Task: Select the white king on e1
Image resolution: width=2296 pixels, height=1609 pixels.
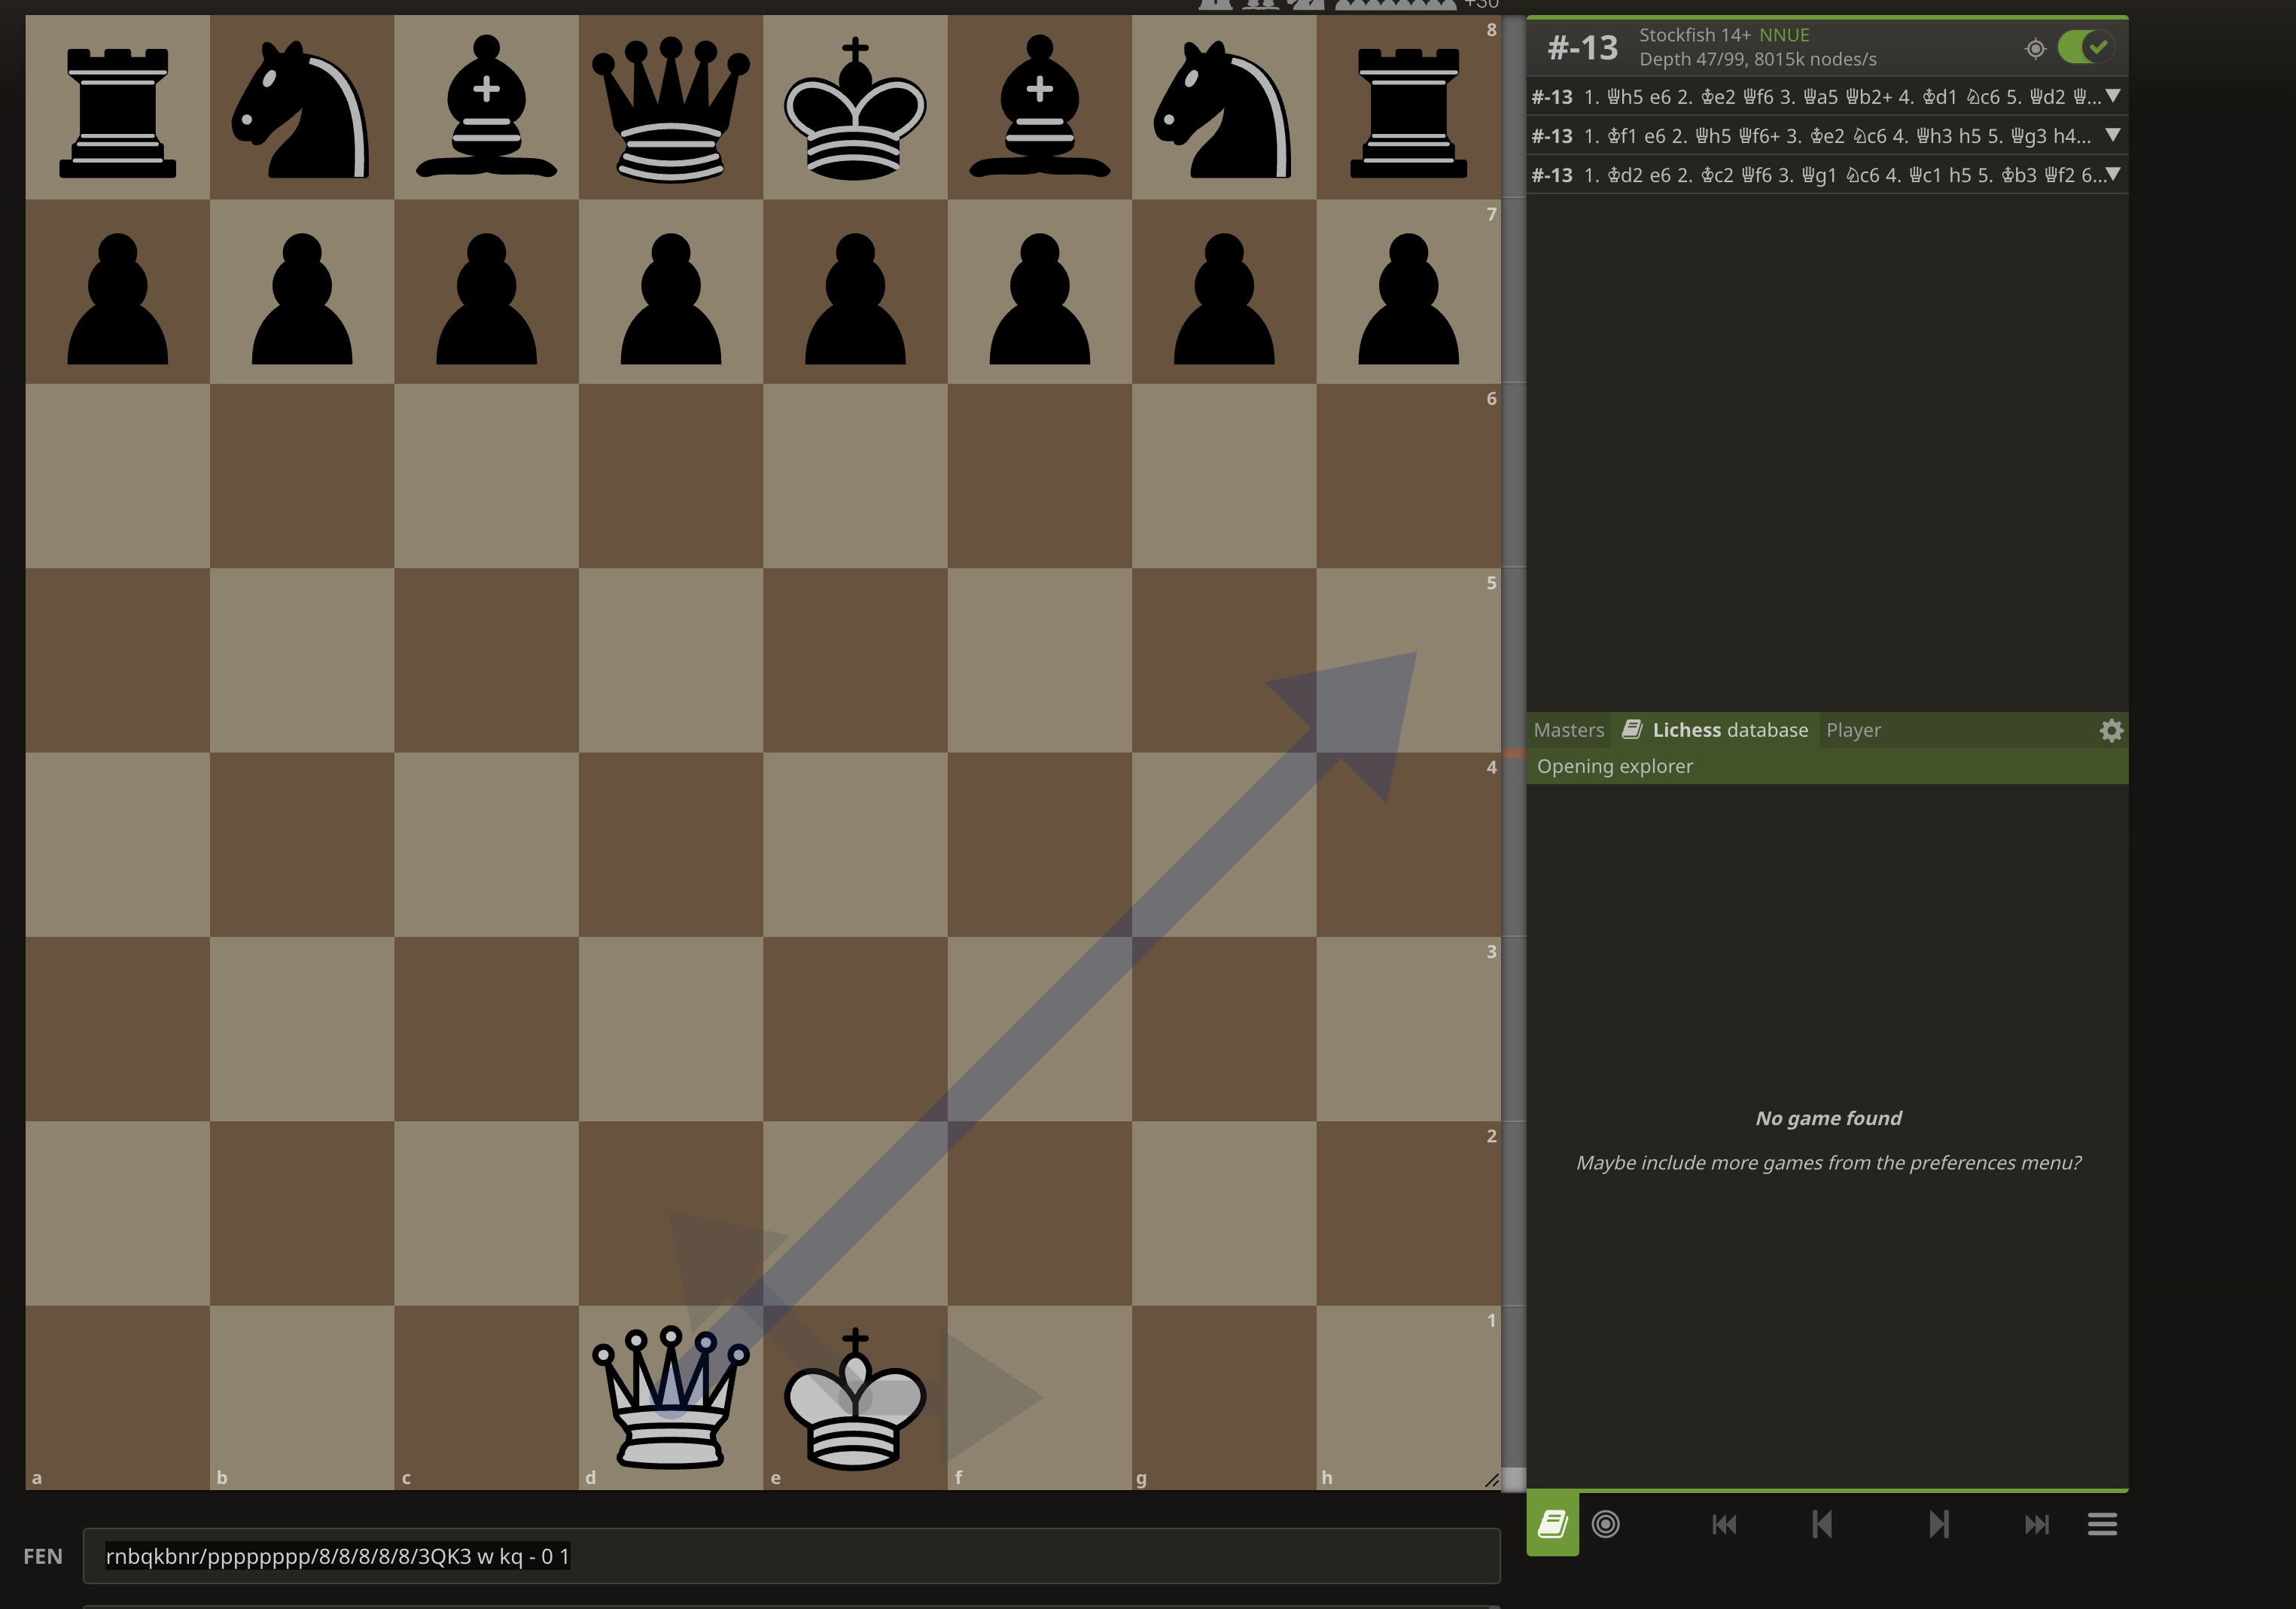Action: 855,1397
